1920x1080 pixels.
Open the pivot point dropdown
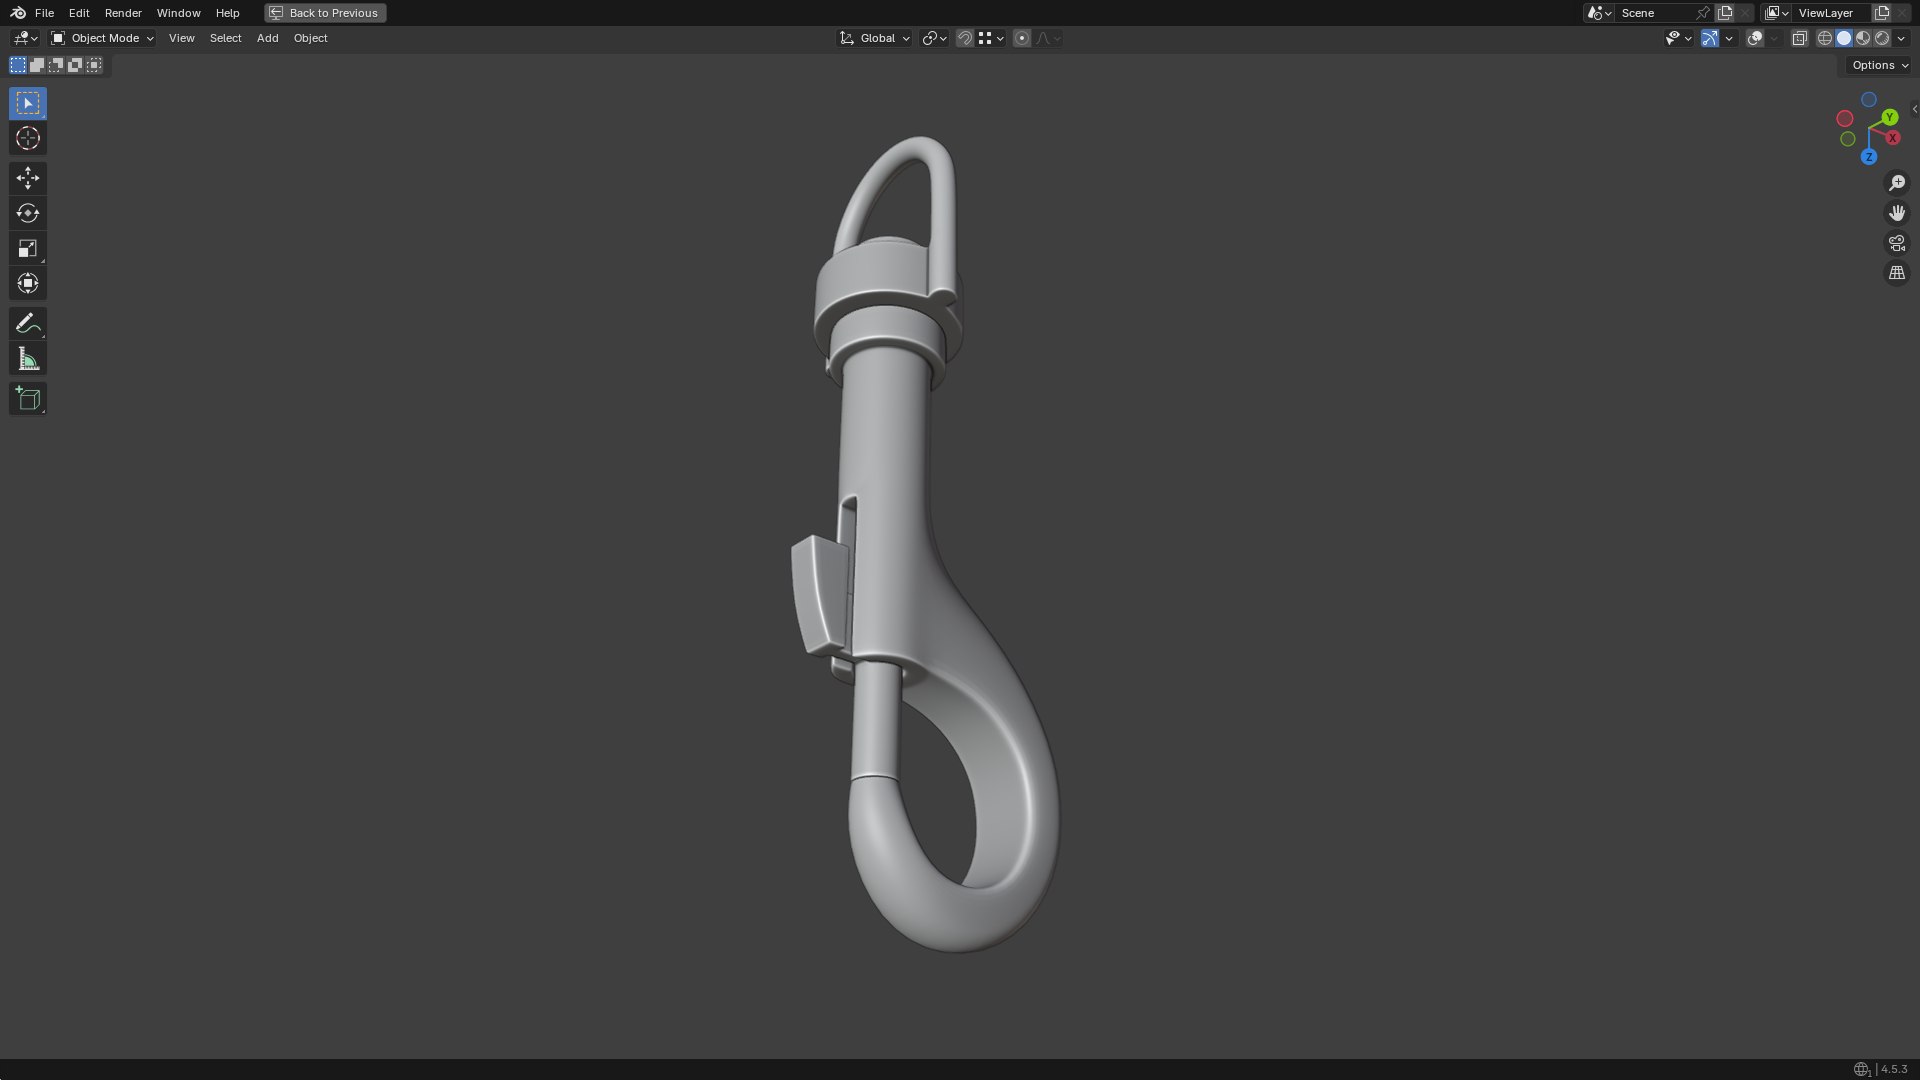tap(934, 38)
